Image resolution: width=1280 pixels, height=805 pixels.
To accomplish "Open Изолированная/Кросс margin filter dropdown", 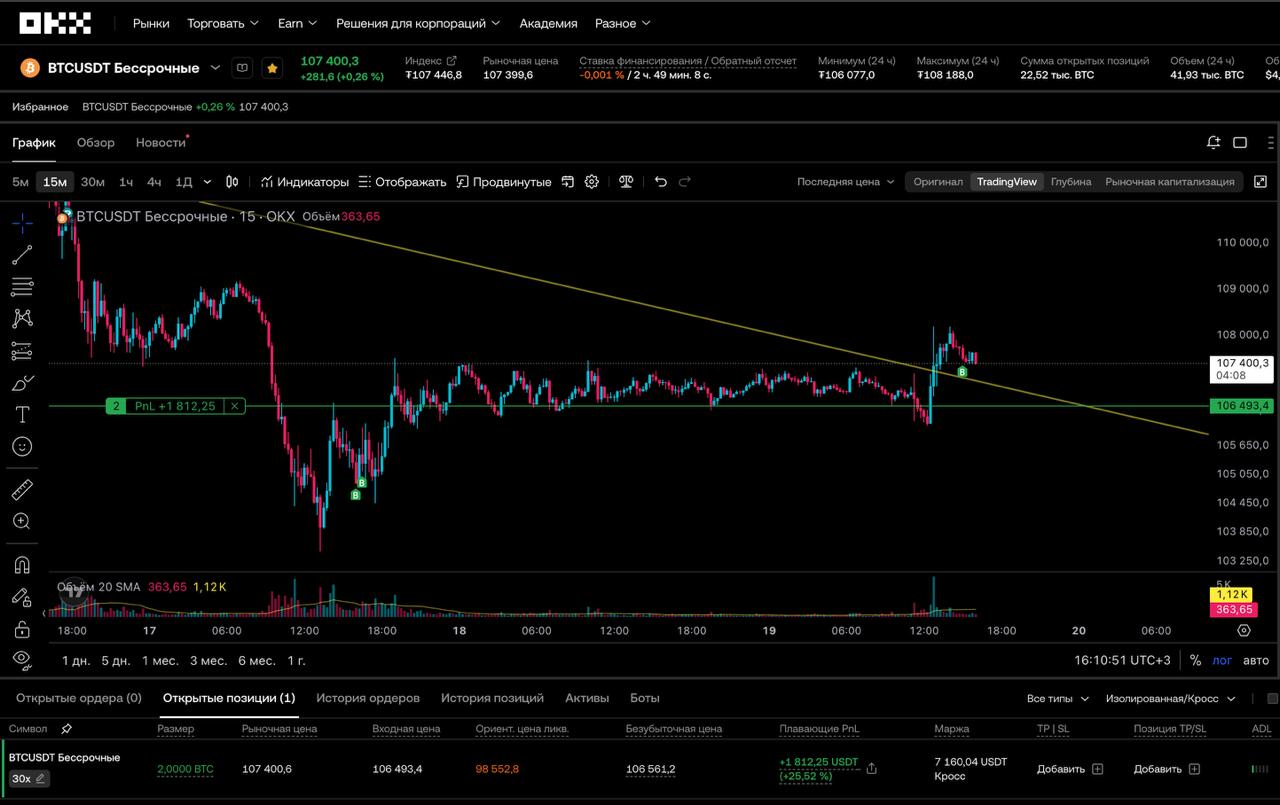I will [x=1170, y=699].
